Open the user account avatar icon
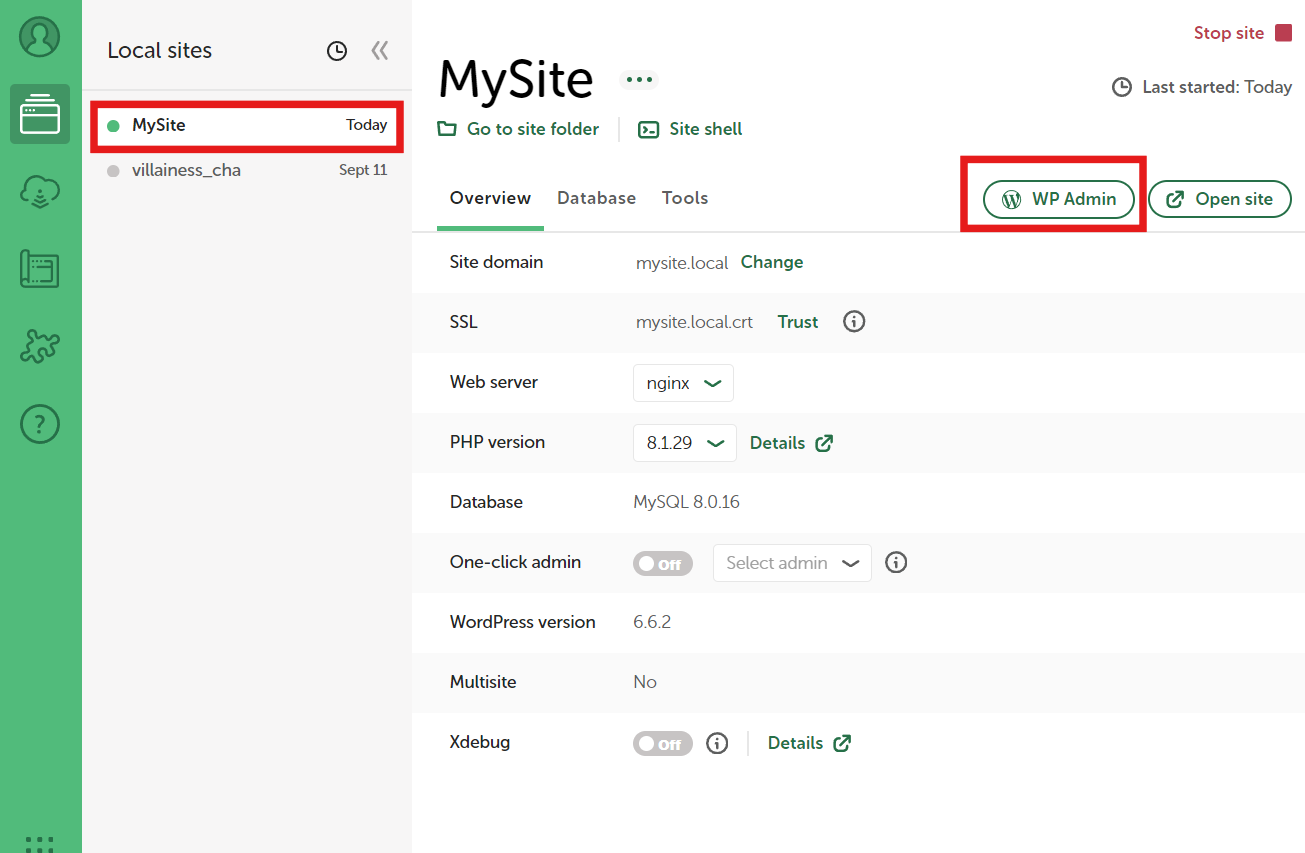Image resolution: width=1305 pixels, height=853 pixels. (40, 37)
